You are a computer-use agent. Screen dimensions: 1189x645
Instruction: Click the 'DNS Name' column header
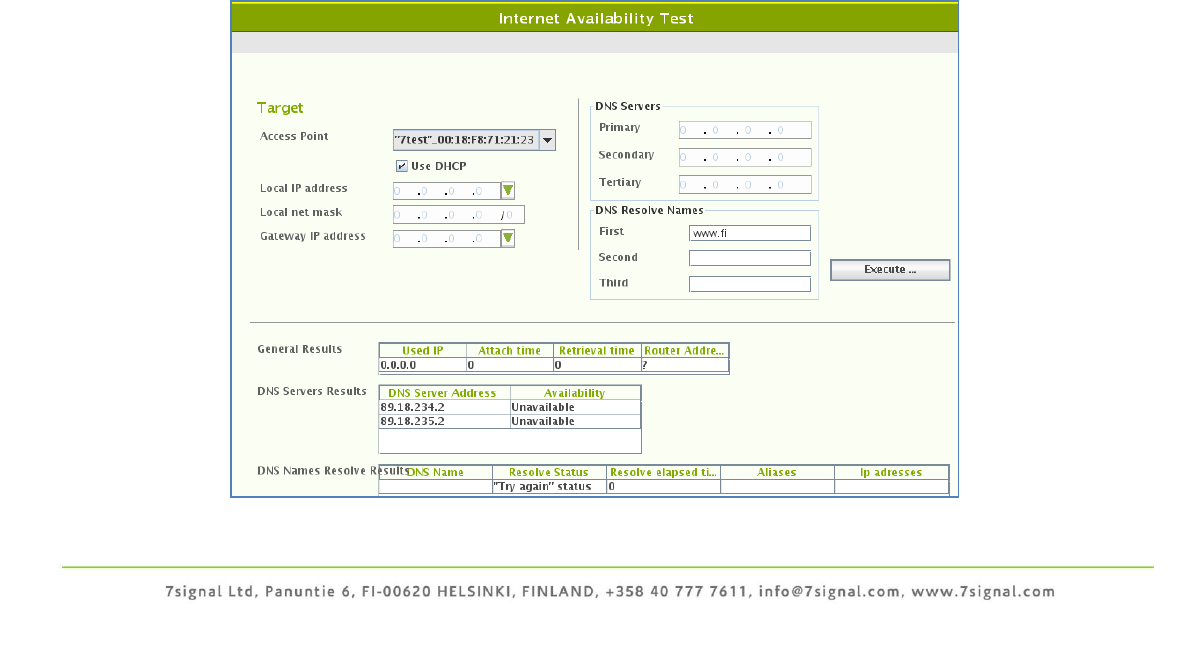coord(435,472)
